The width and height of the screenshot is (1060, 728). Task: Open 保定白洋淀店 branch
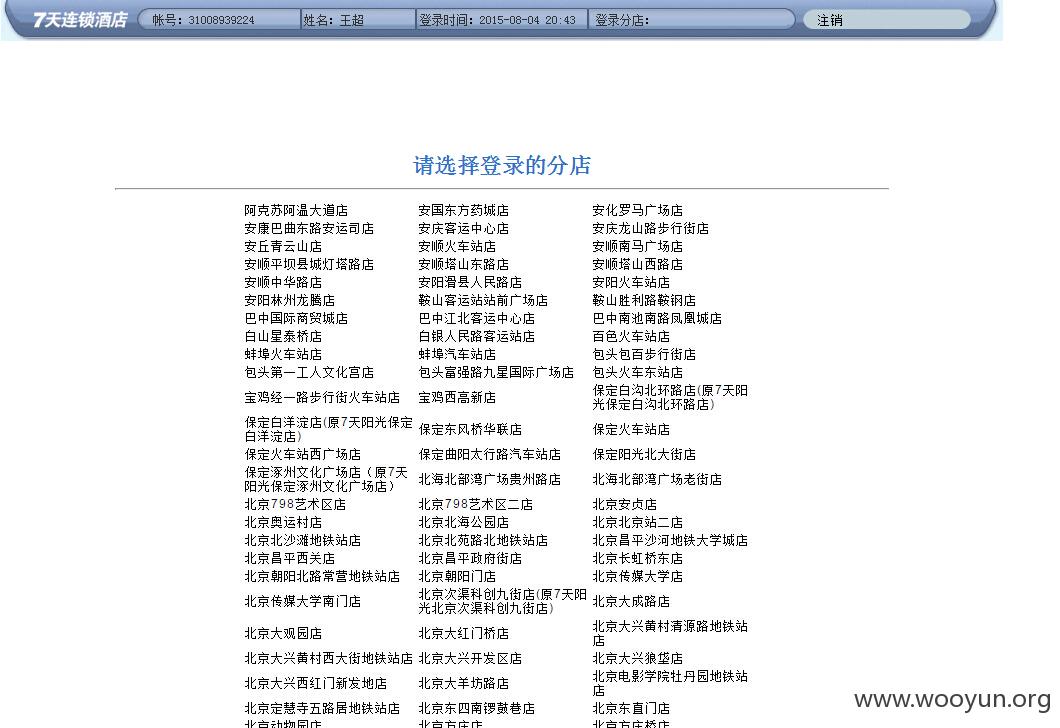(x=329, y=429)
